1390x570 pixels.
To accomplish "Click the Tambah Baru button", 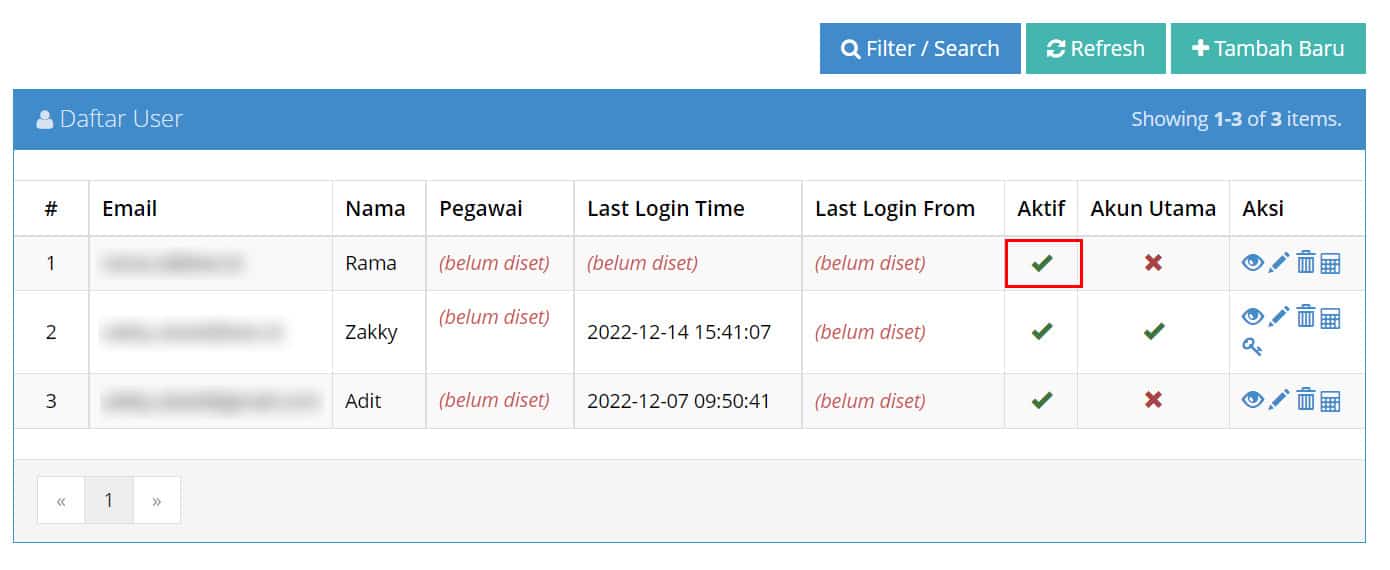I will coord(1268,48).
